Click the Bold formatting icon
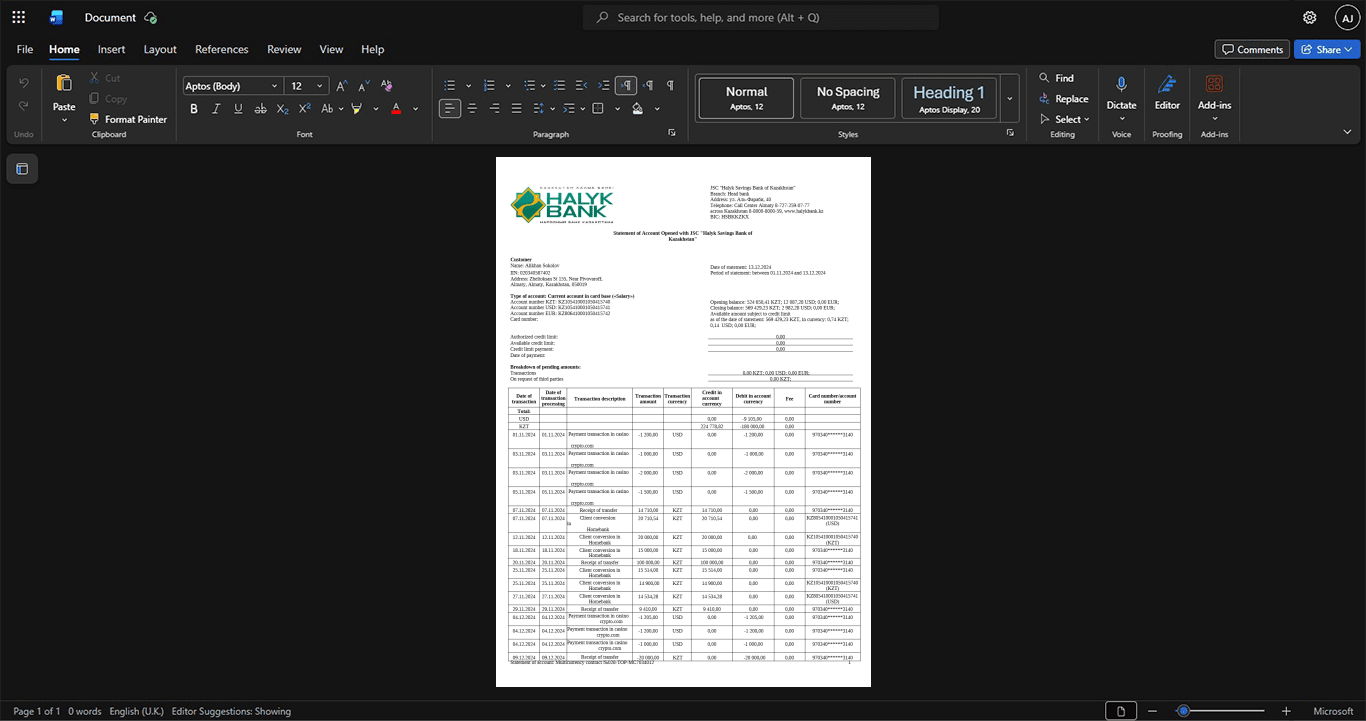The image size is (1366, 721). 194,108
